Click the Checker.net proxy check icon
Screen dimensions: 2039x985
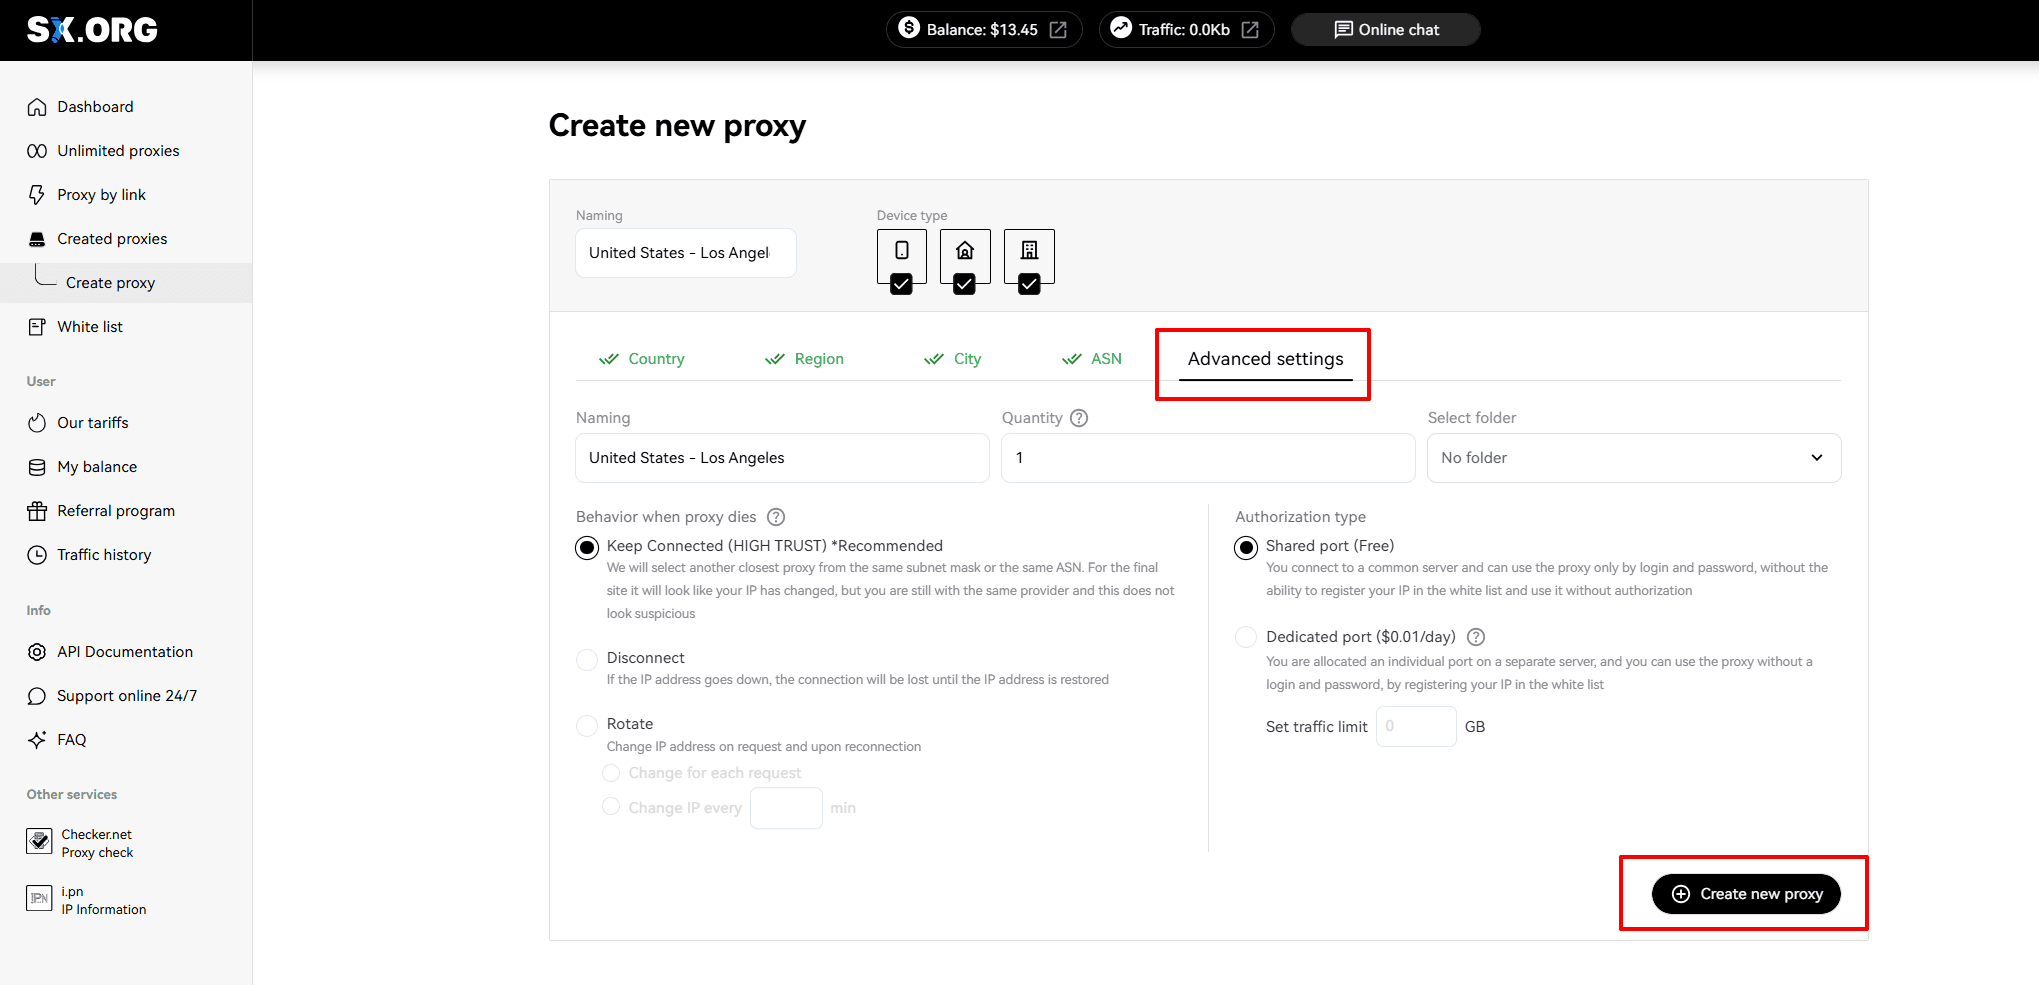tap(39, 842)
